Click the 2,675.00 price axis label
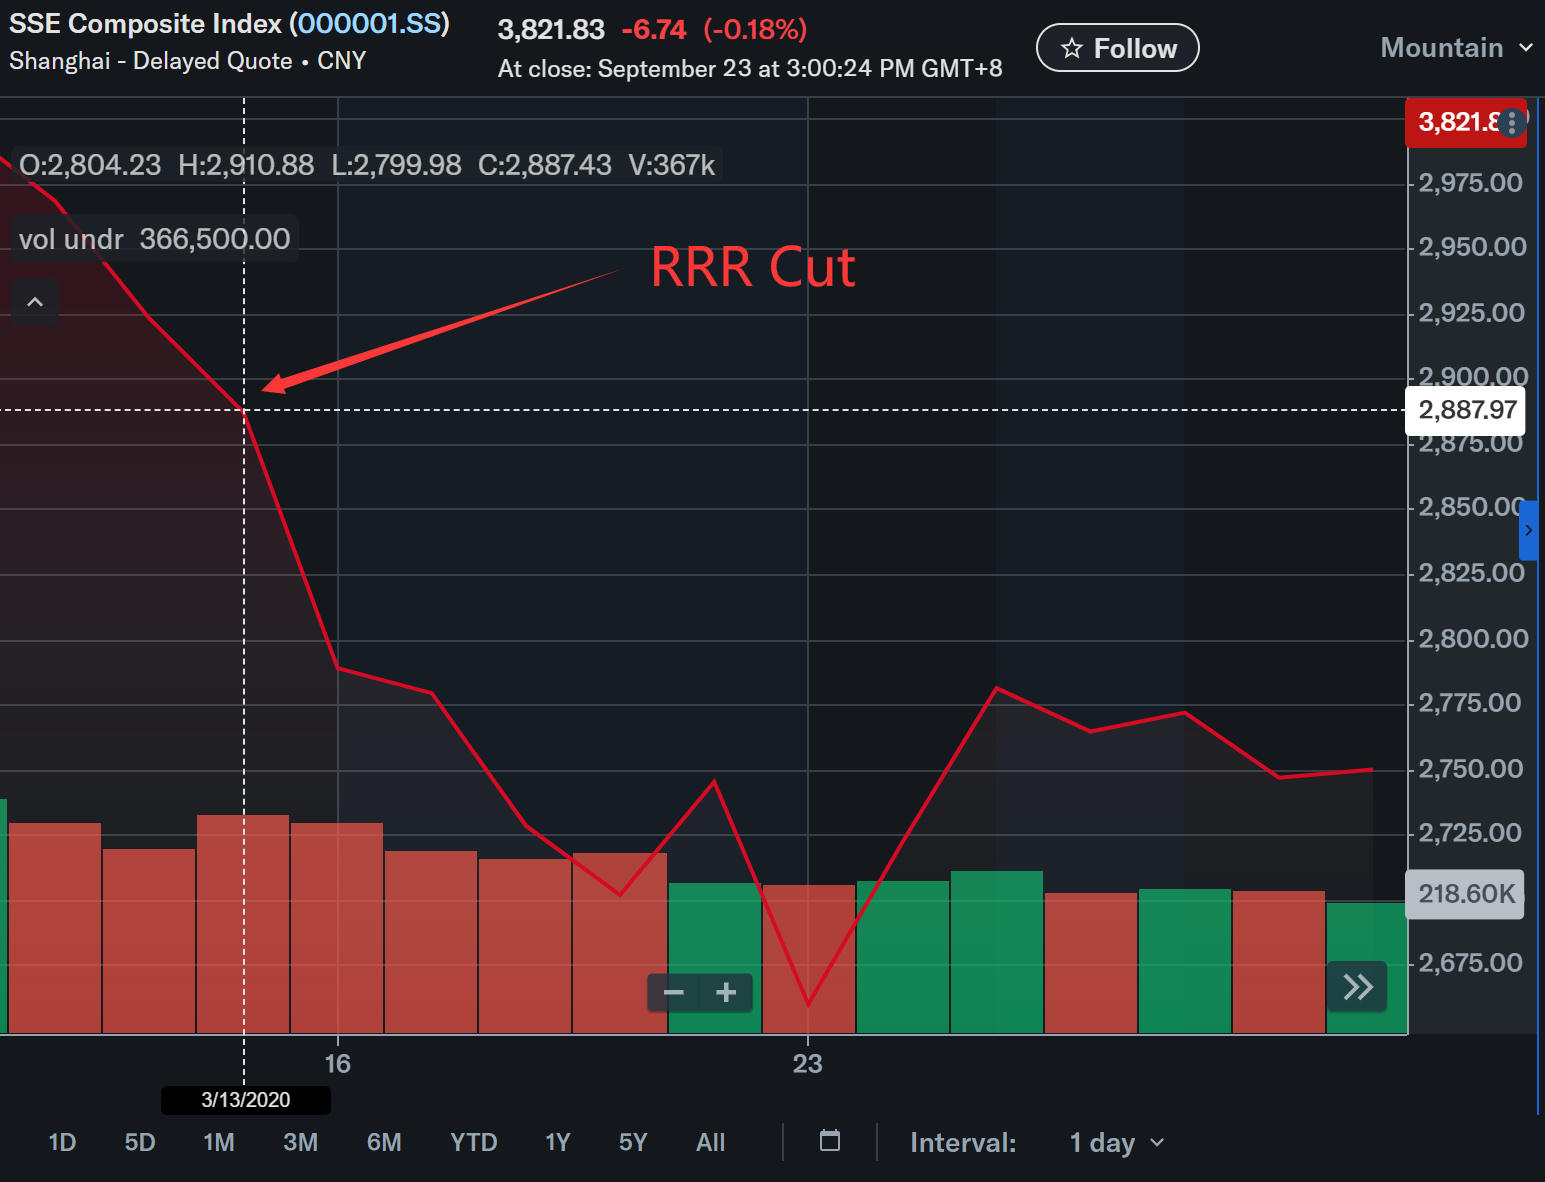Image resolution: width=1545 pixels, height=1182 pixels. pyautogui.click(x=1470, y=963)
